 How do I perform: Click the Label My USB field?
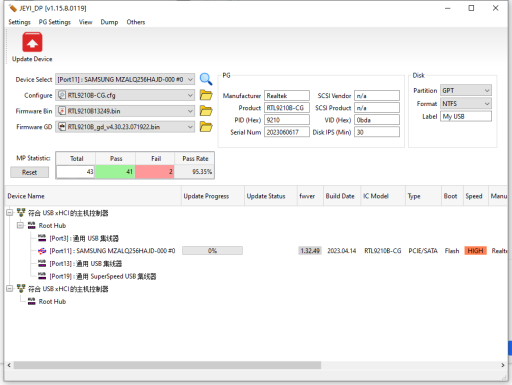point(466,116)
